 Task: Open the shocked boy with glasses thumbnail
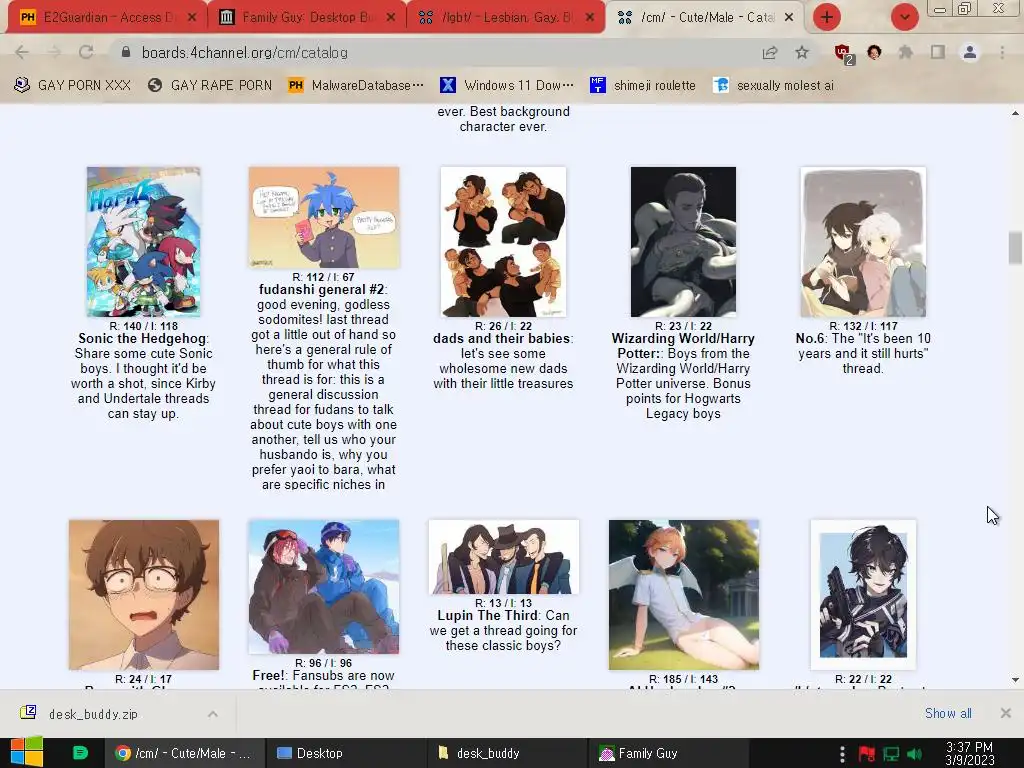144,594
